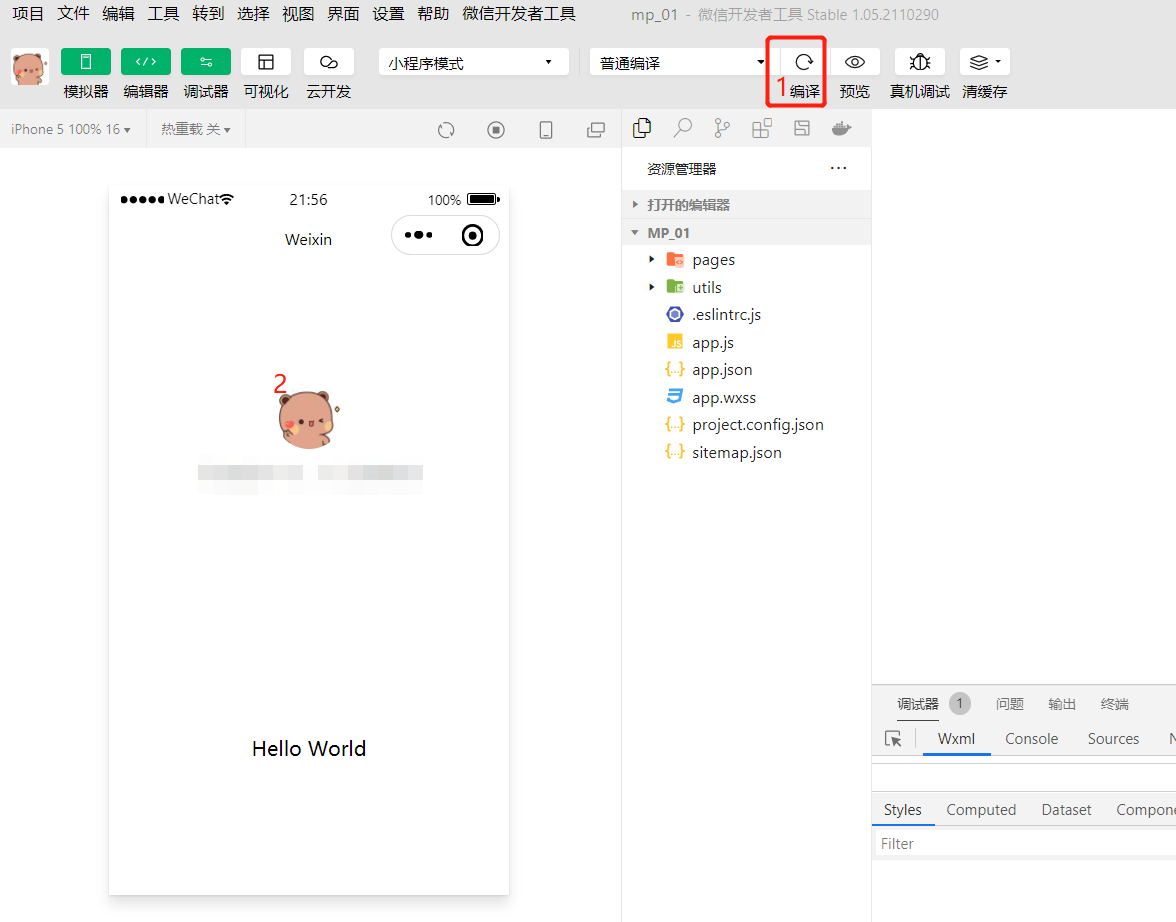This screenshot has height=922, width=1176.
Task: Collapse the MP_01 project root
Action: tap(746, 233)
